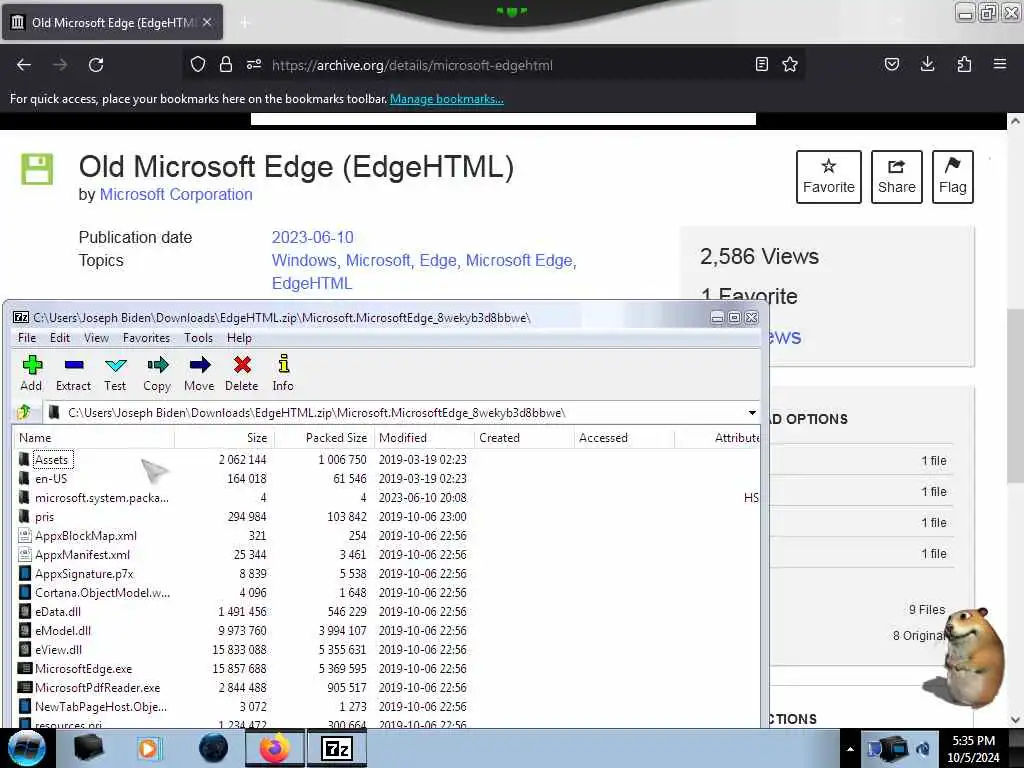
Task: Switch to Firefox in the taskbar
Action: point(274,748)
